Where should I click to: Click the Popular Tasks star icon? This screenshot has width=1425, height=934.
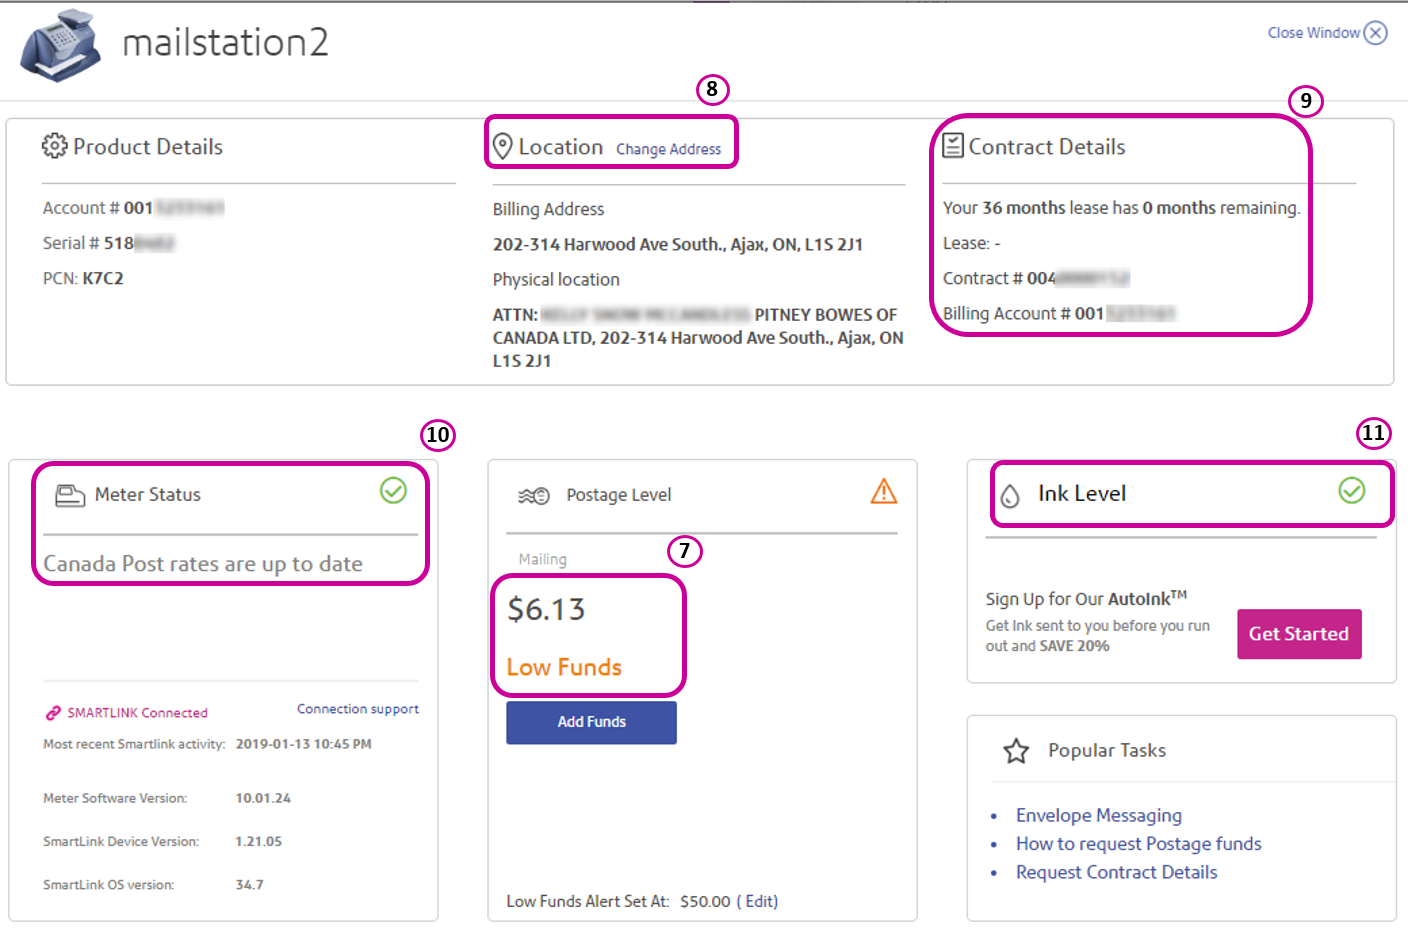click(x=1016, y=751)
